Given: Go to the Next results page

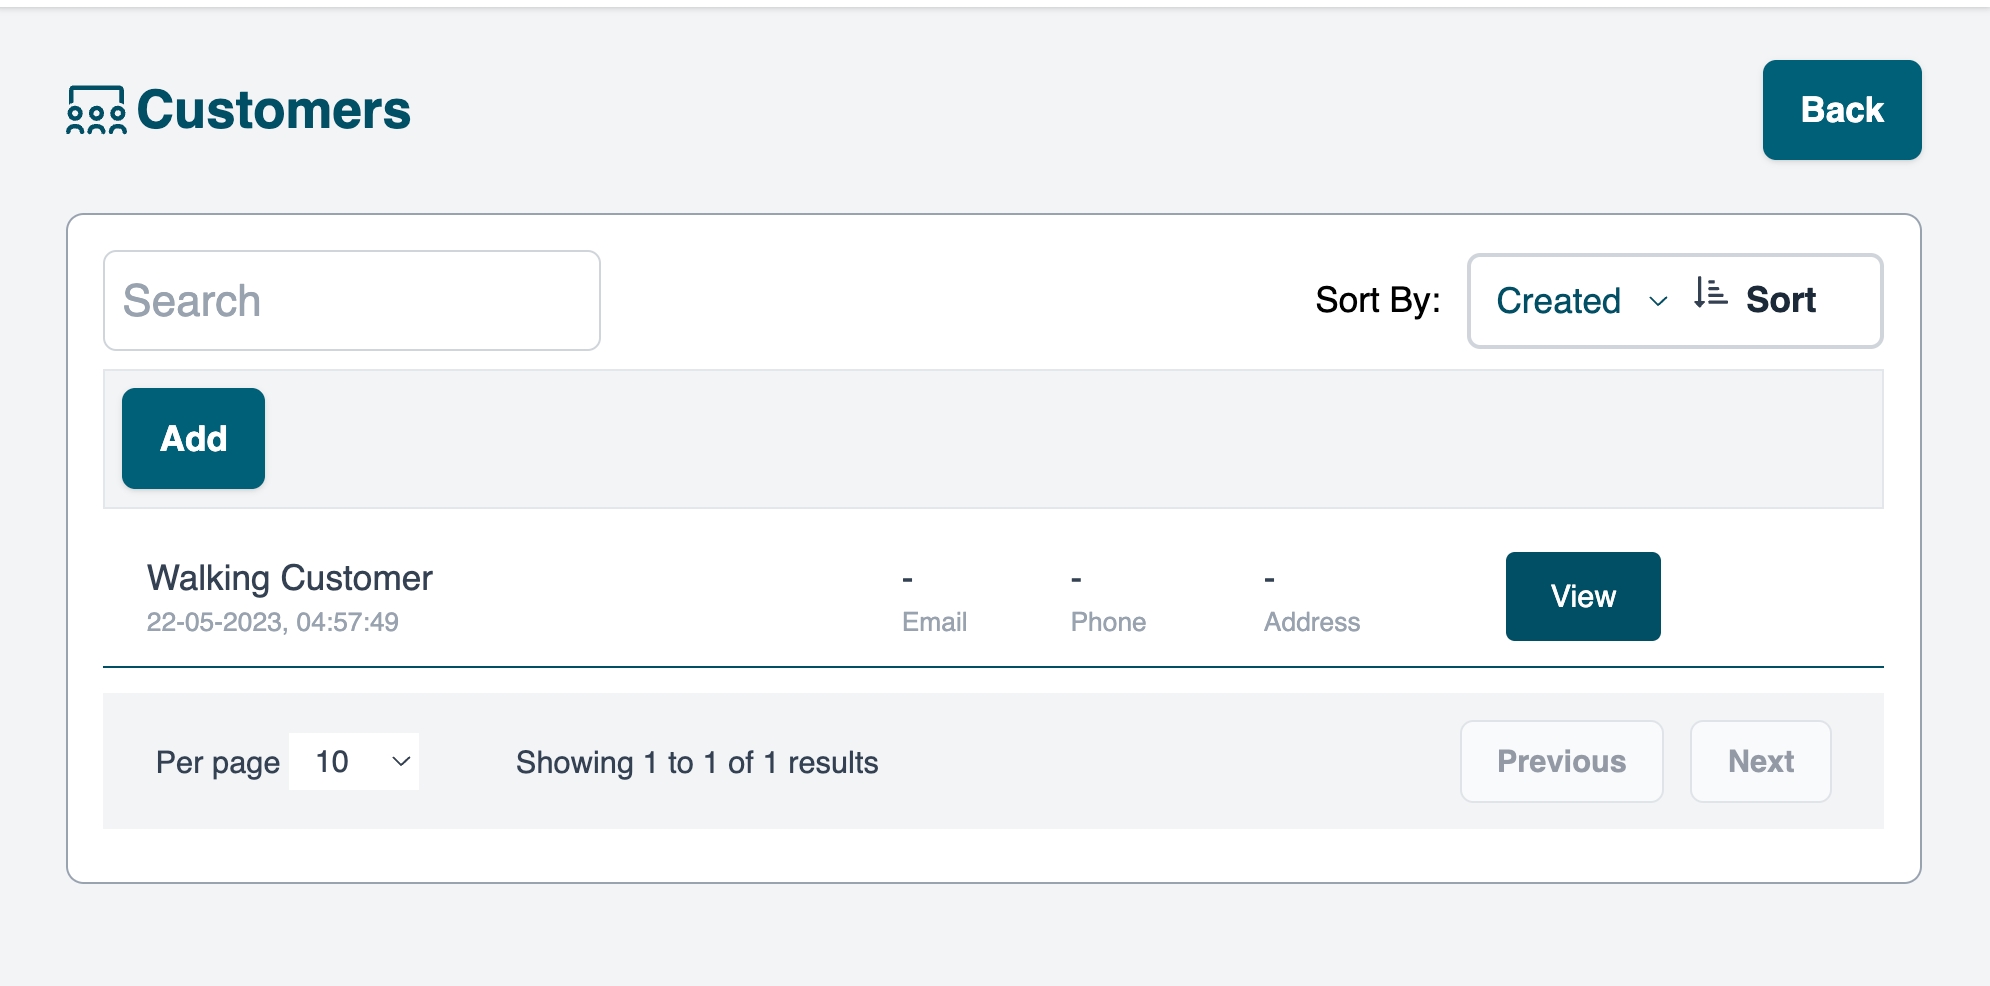Looking at the screenshot, I should pyautogui.click(x=1760, y=762).
